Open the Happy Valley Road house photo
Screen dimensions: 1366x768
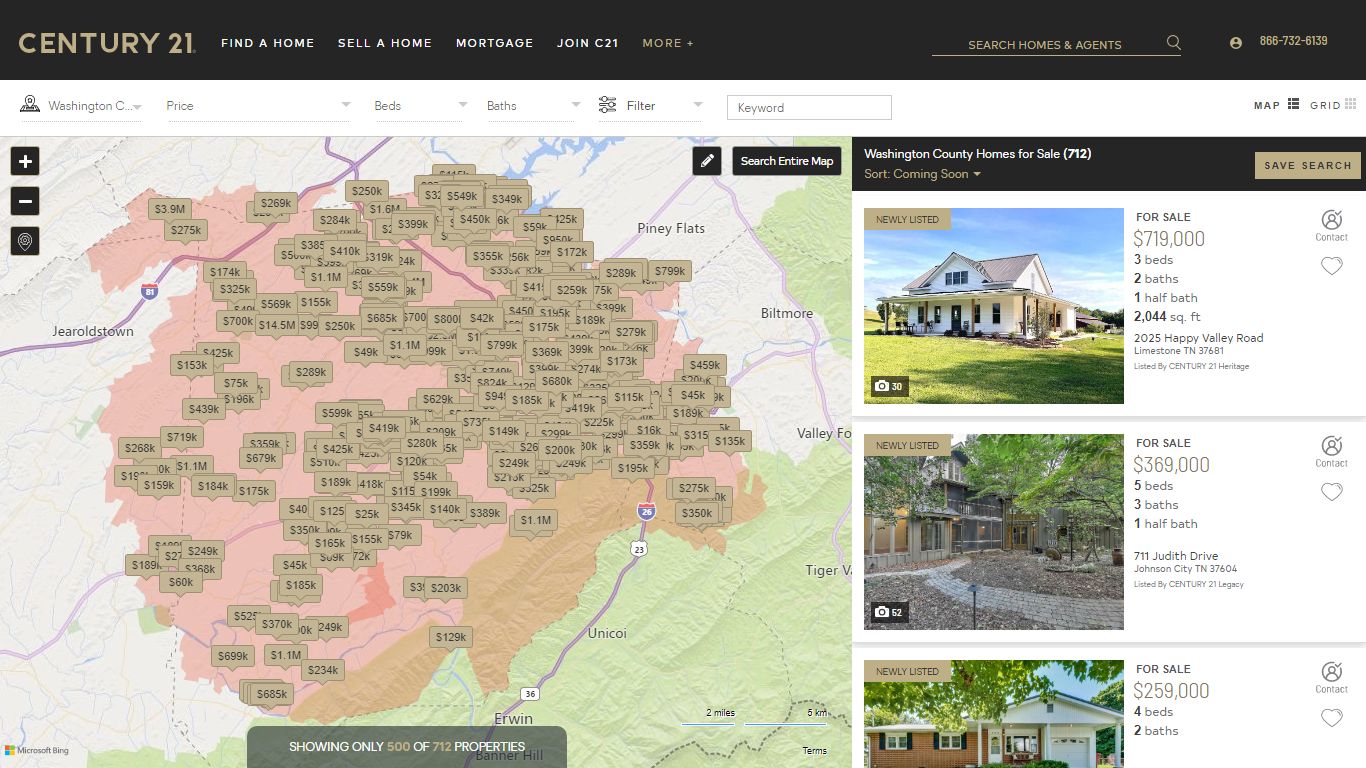[994, 306]
